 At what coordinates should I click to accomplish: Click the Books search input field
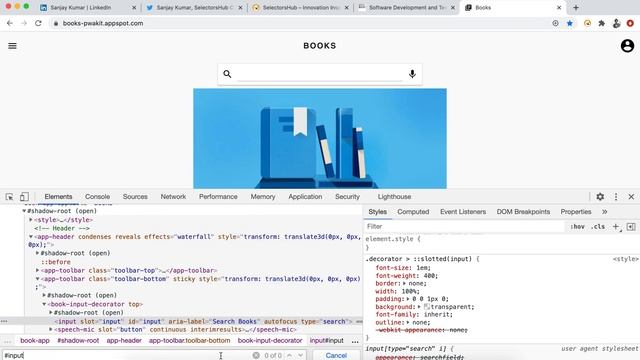pyautogui.click(x=320, y=74)
